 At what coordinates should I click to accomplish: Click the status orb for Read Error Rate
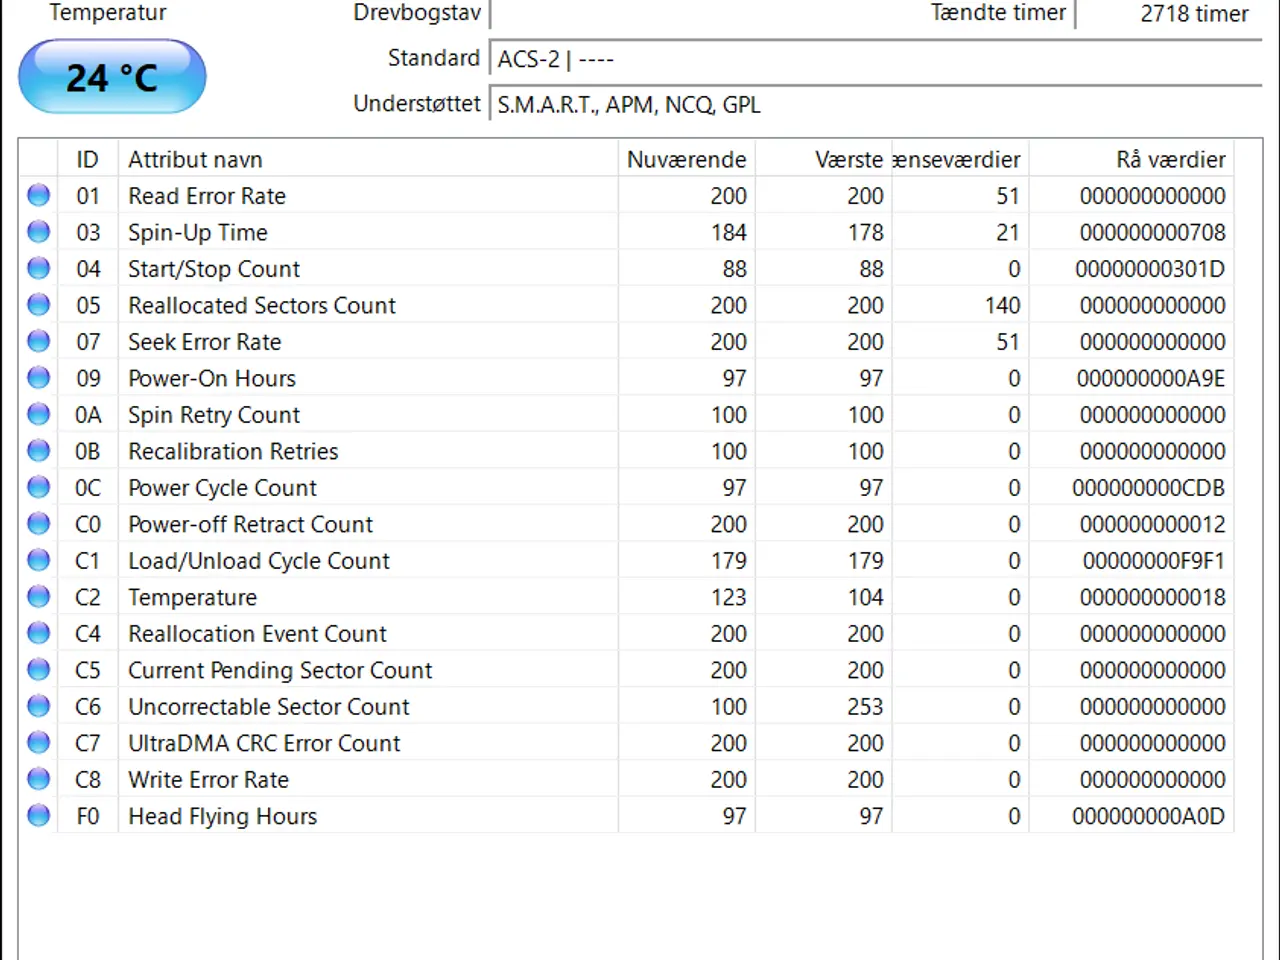[x=38, y=195]
